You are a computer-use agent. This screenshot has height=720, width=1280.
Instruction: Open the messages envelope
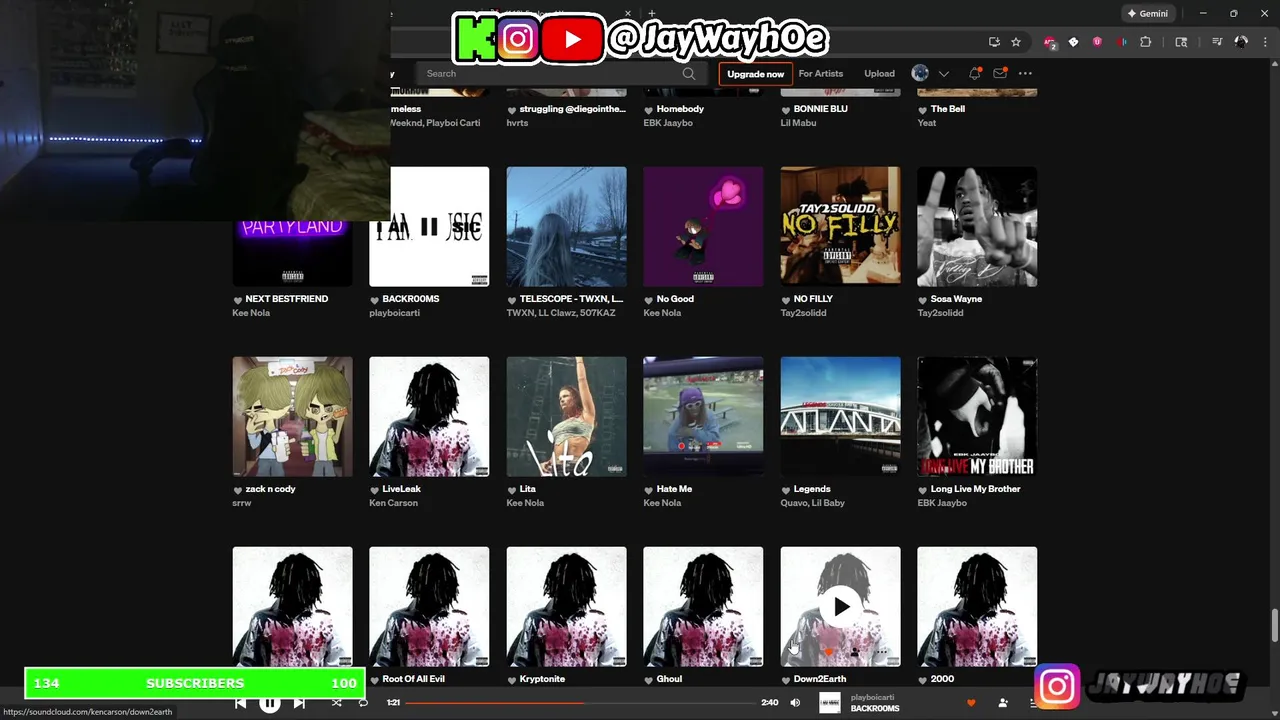click(x=1000, y=74)
